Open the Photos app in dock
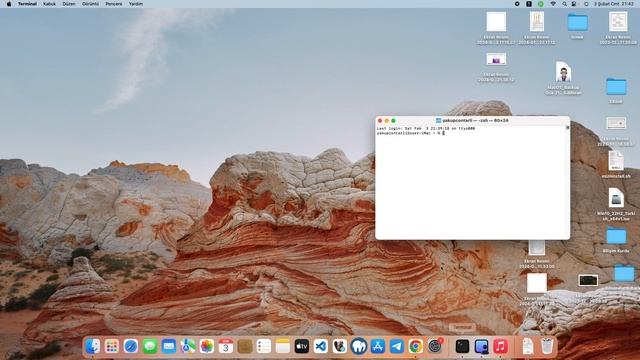Viewport: 640px width, 360px height. coord(207,346)
